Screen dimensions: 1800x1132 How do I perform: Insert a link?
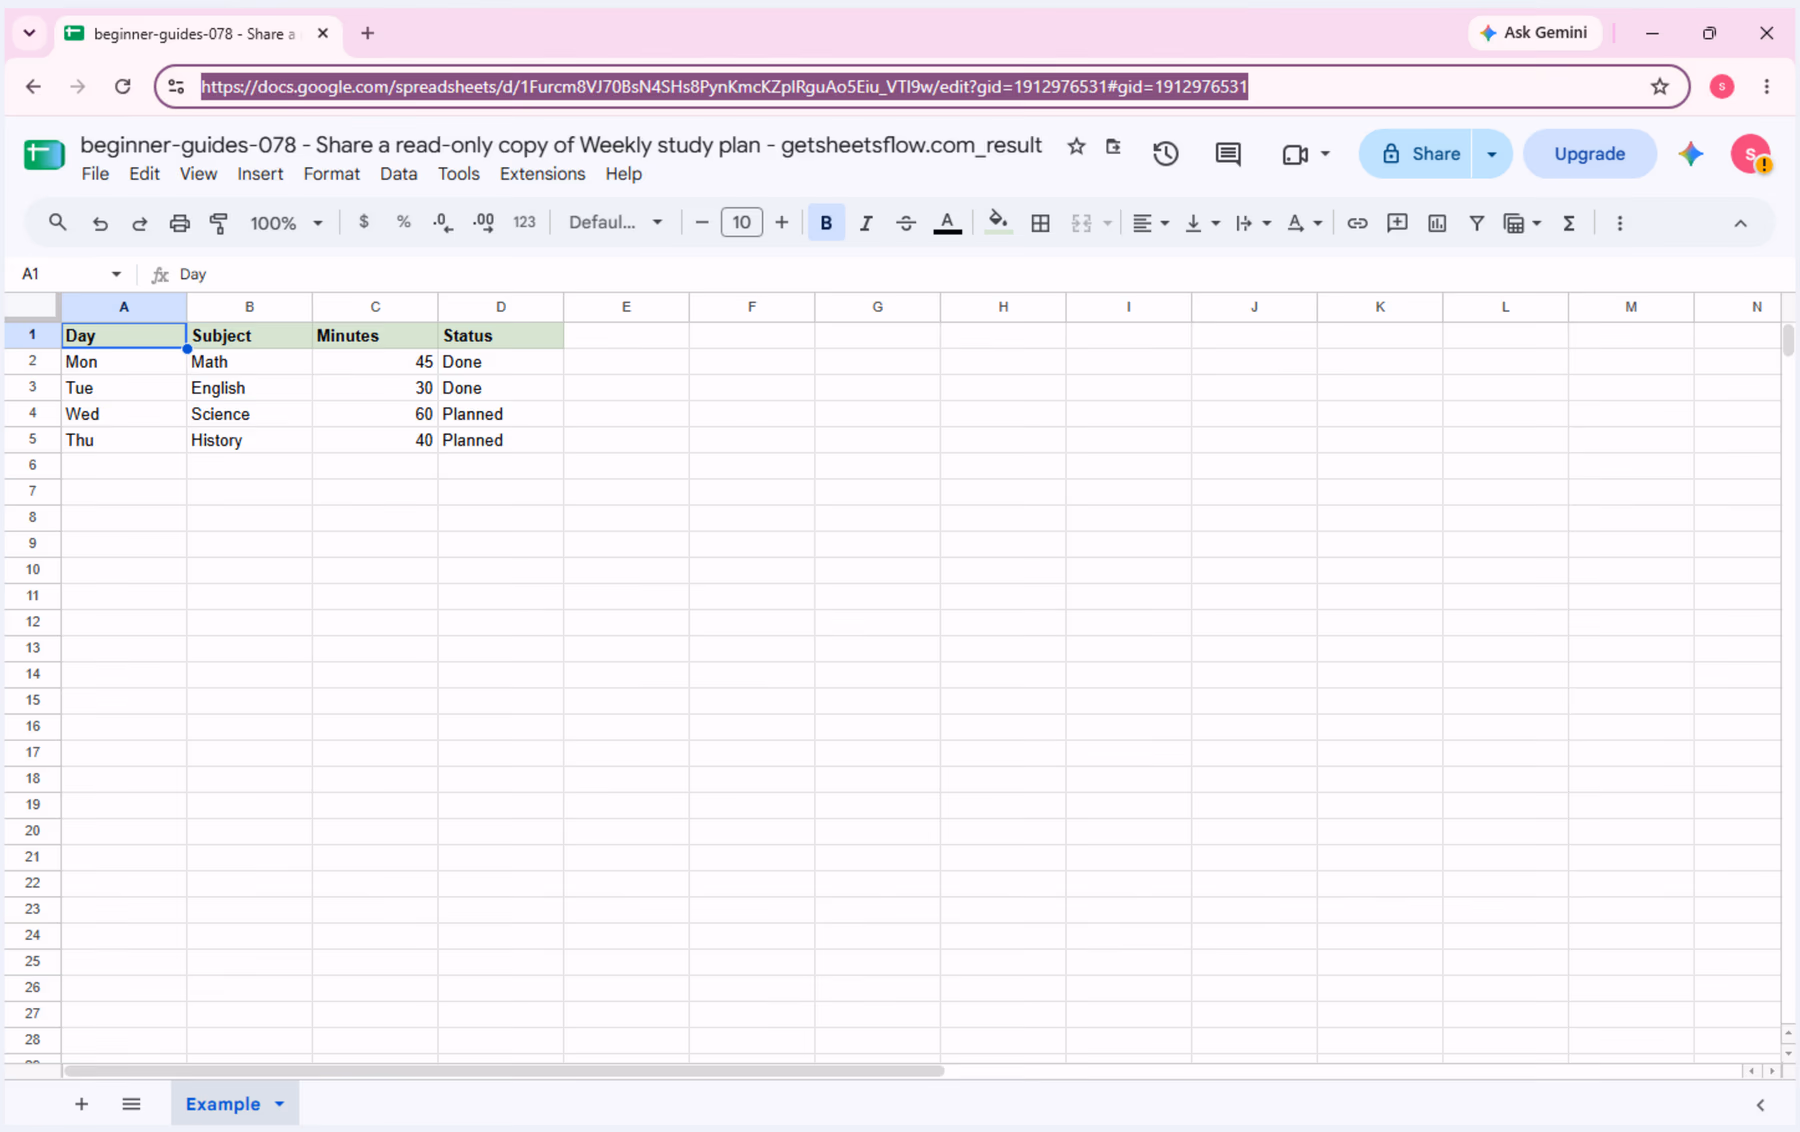click(x=1357, y=223)
